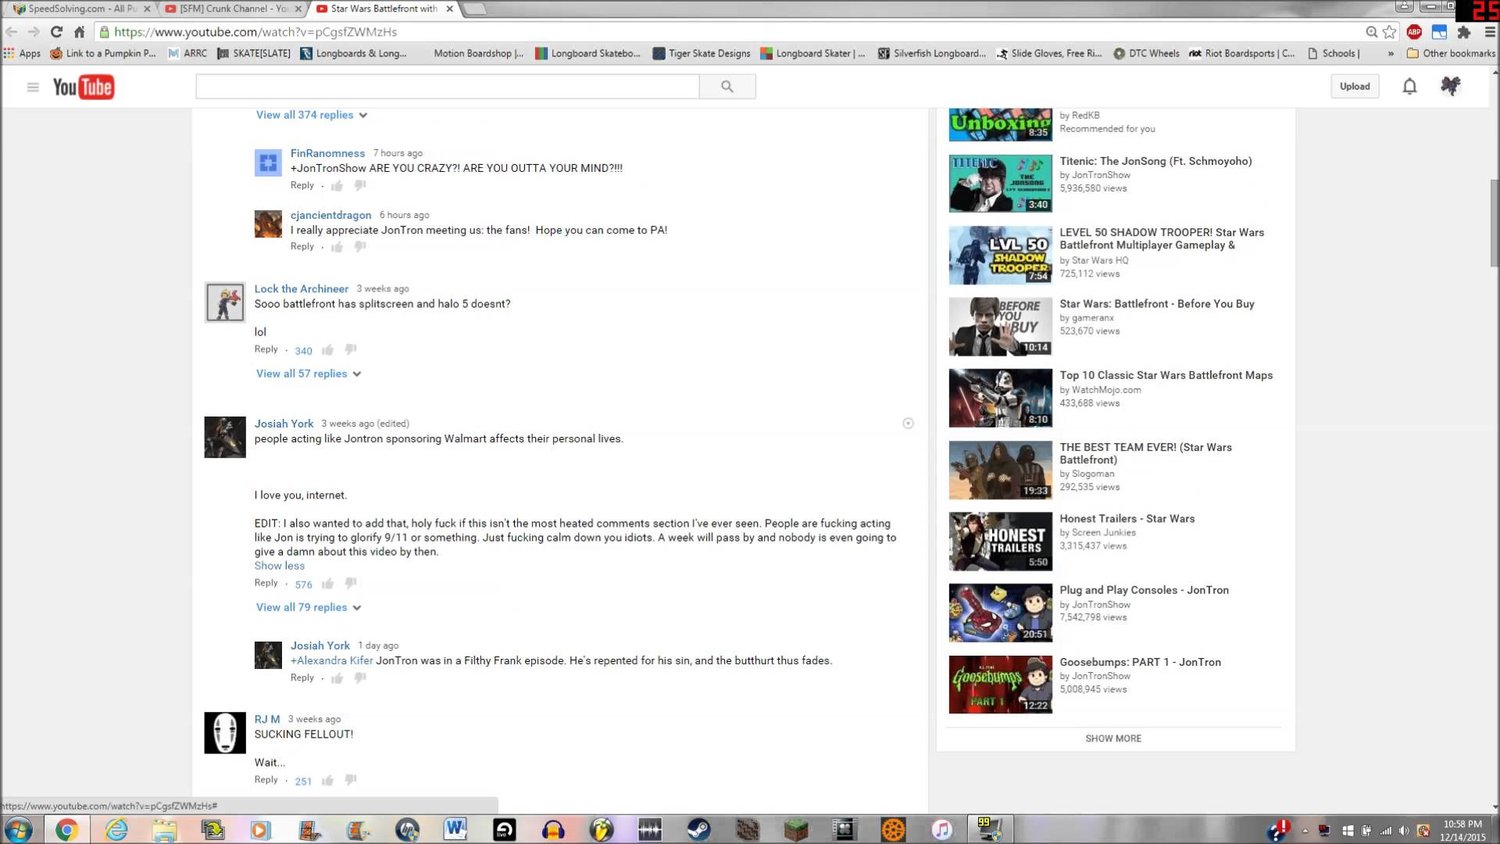Screen dimensions: 1500x844
Task: Click the Upload button
Action: click(1354, 87)
